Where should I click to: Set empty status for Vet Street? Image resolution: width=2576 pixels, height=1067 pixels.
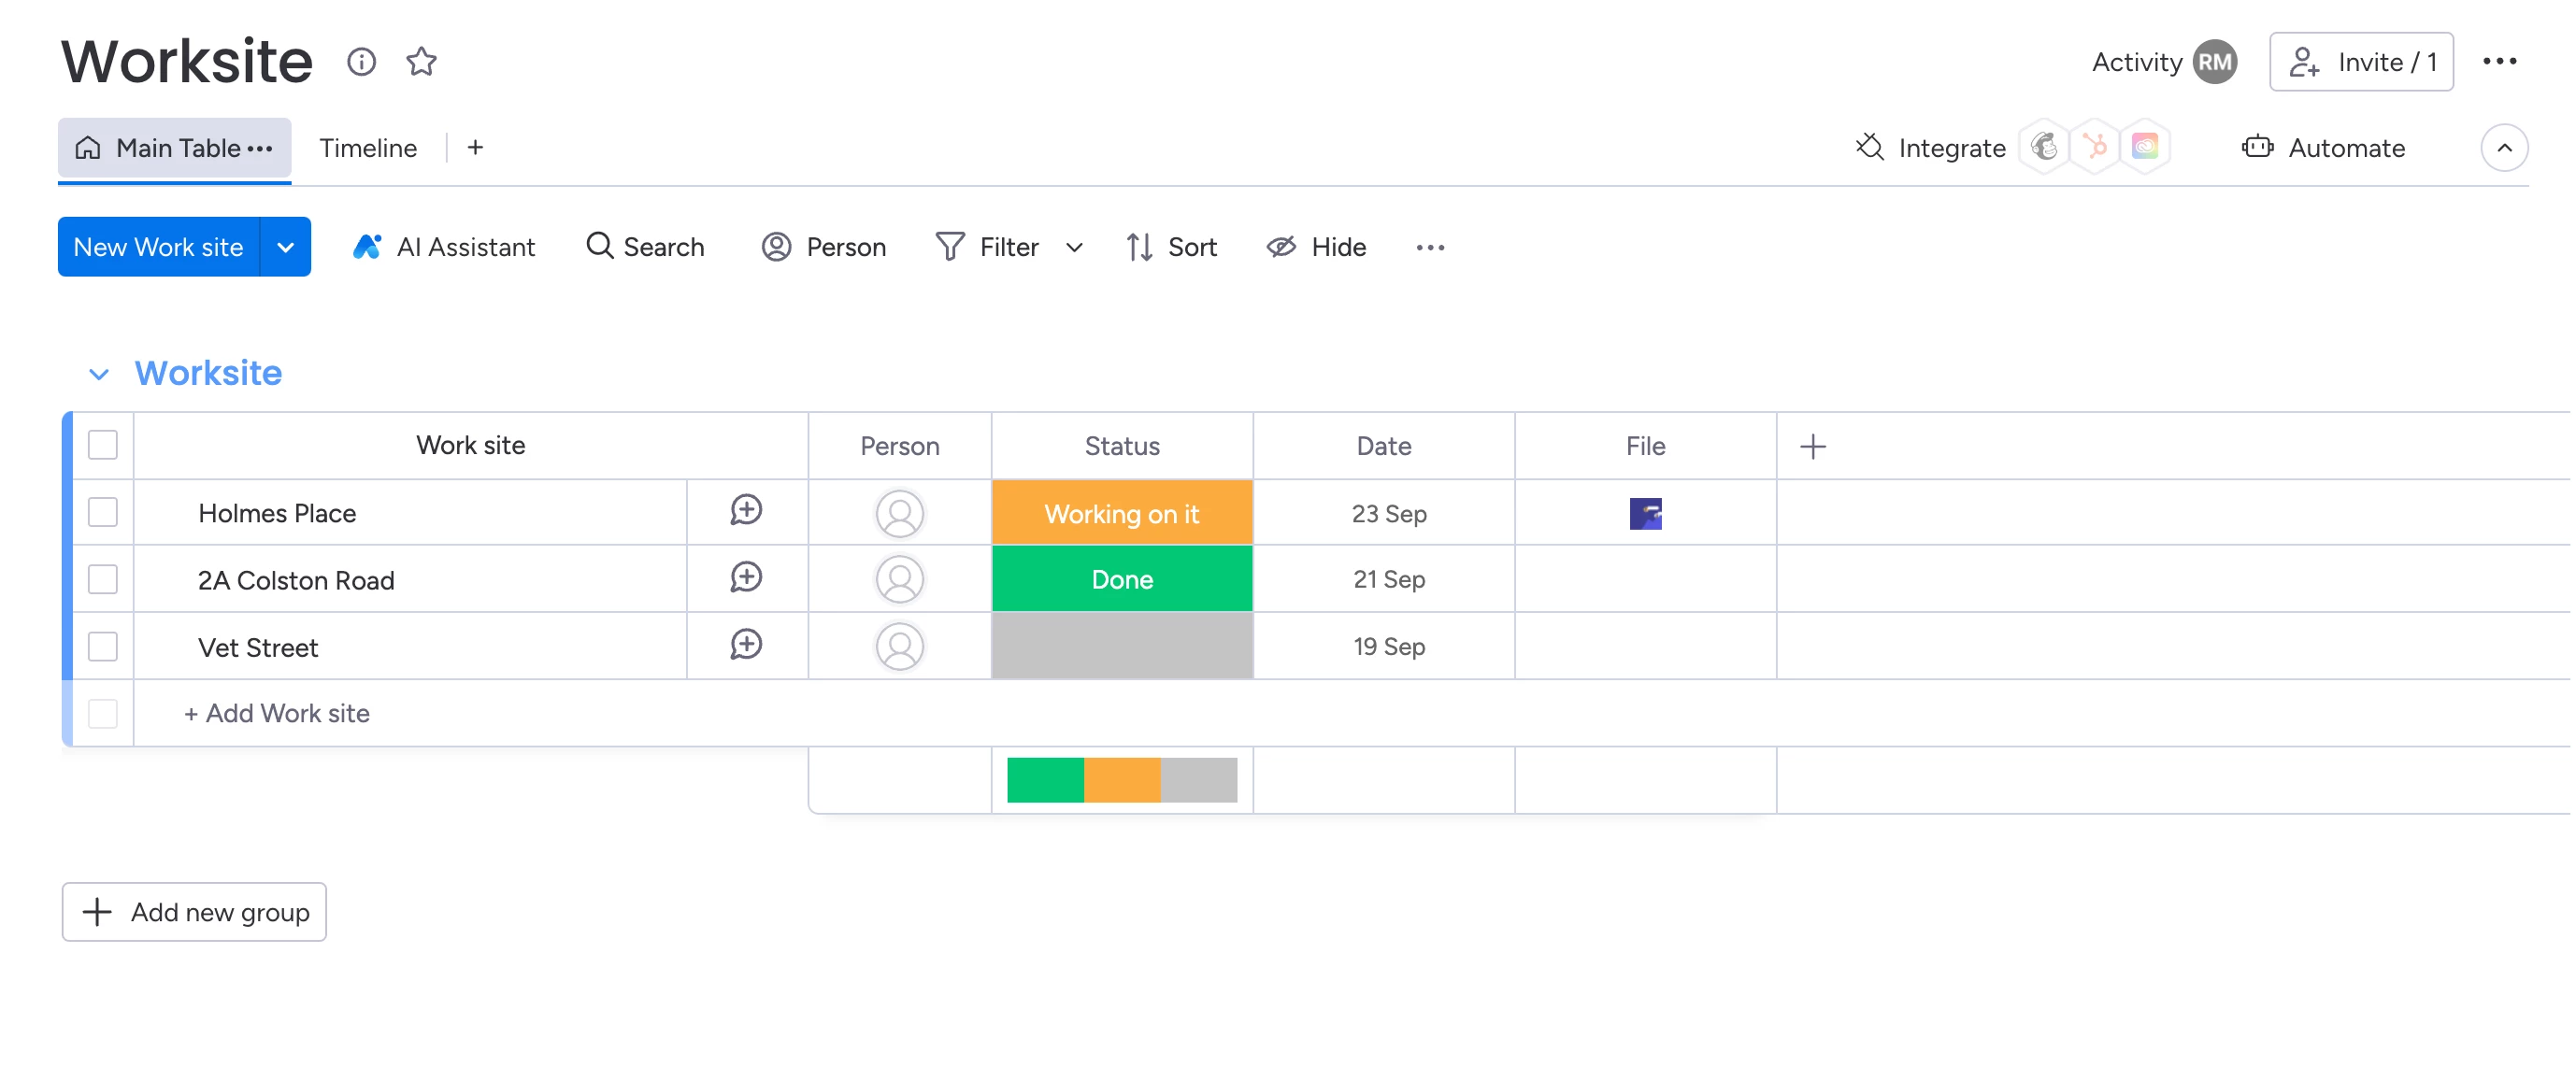coord(1122,646)
